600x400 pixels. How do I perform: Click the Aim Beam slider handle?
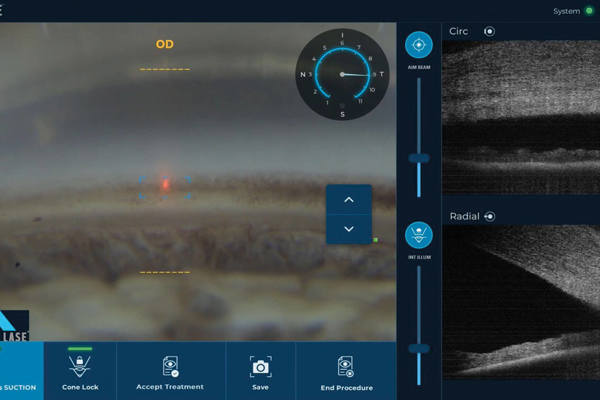(x=418, y=158)
